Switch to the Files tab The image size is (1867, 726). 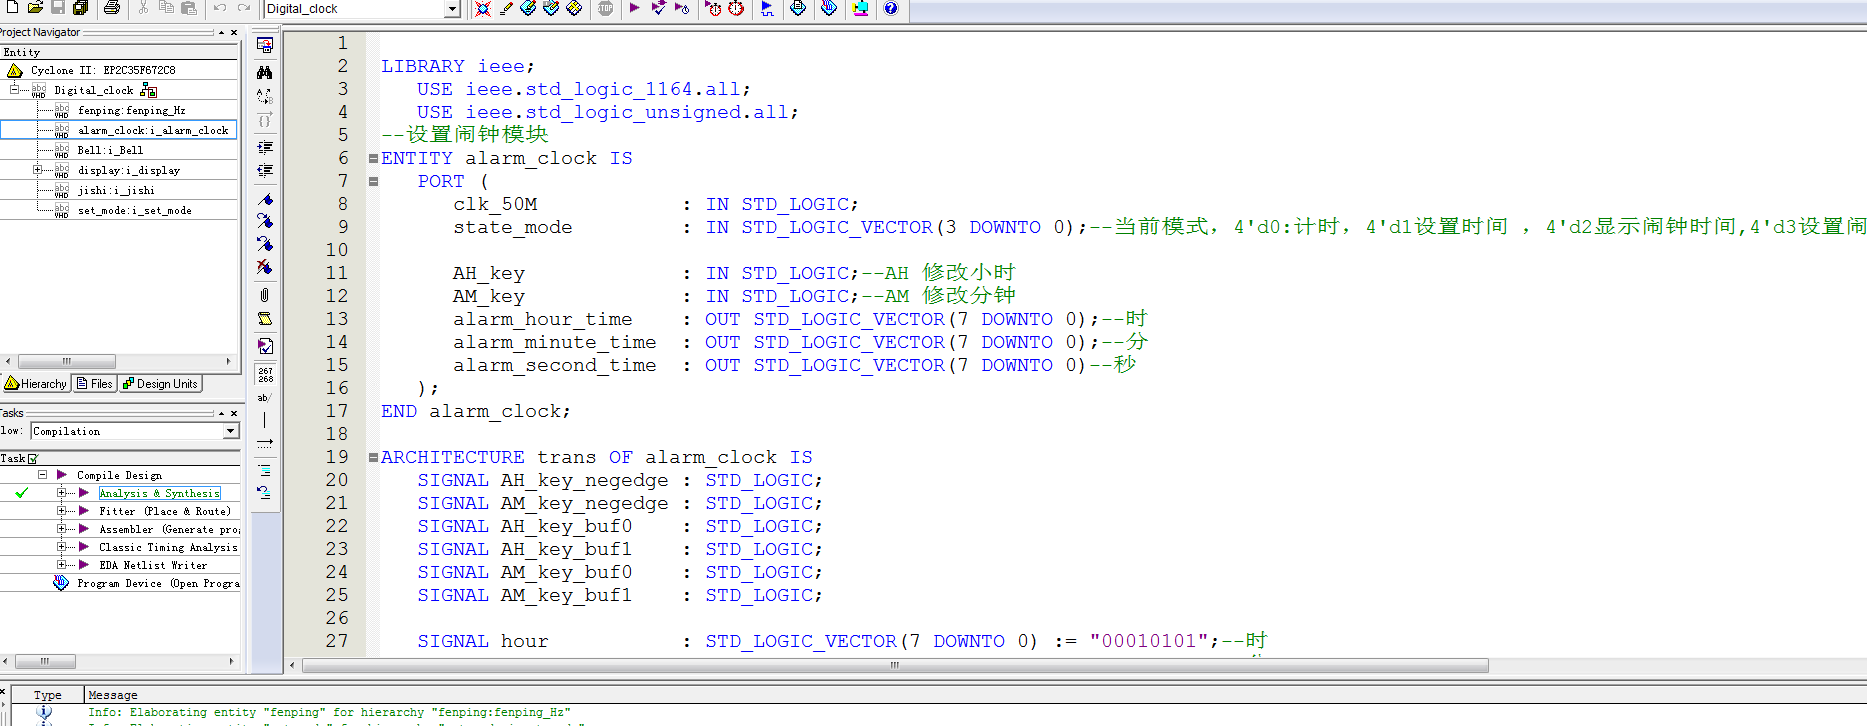tap(95, 384)
